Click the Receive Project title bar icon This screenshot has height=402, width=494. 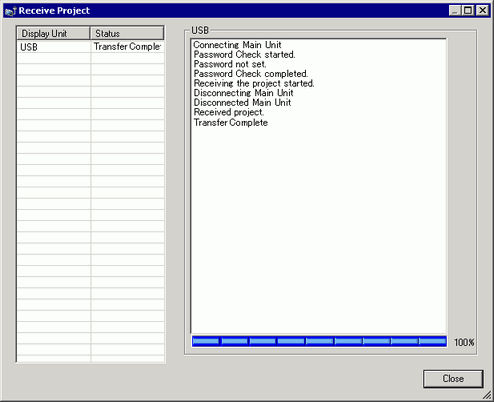[x=10, y=11]
